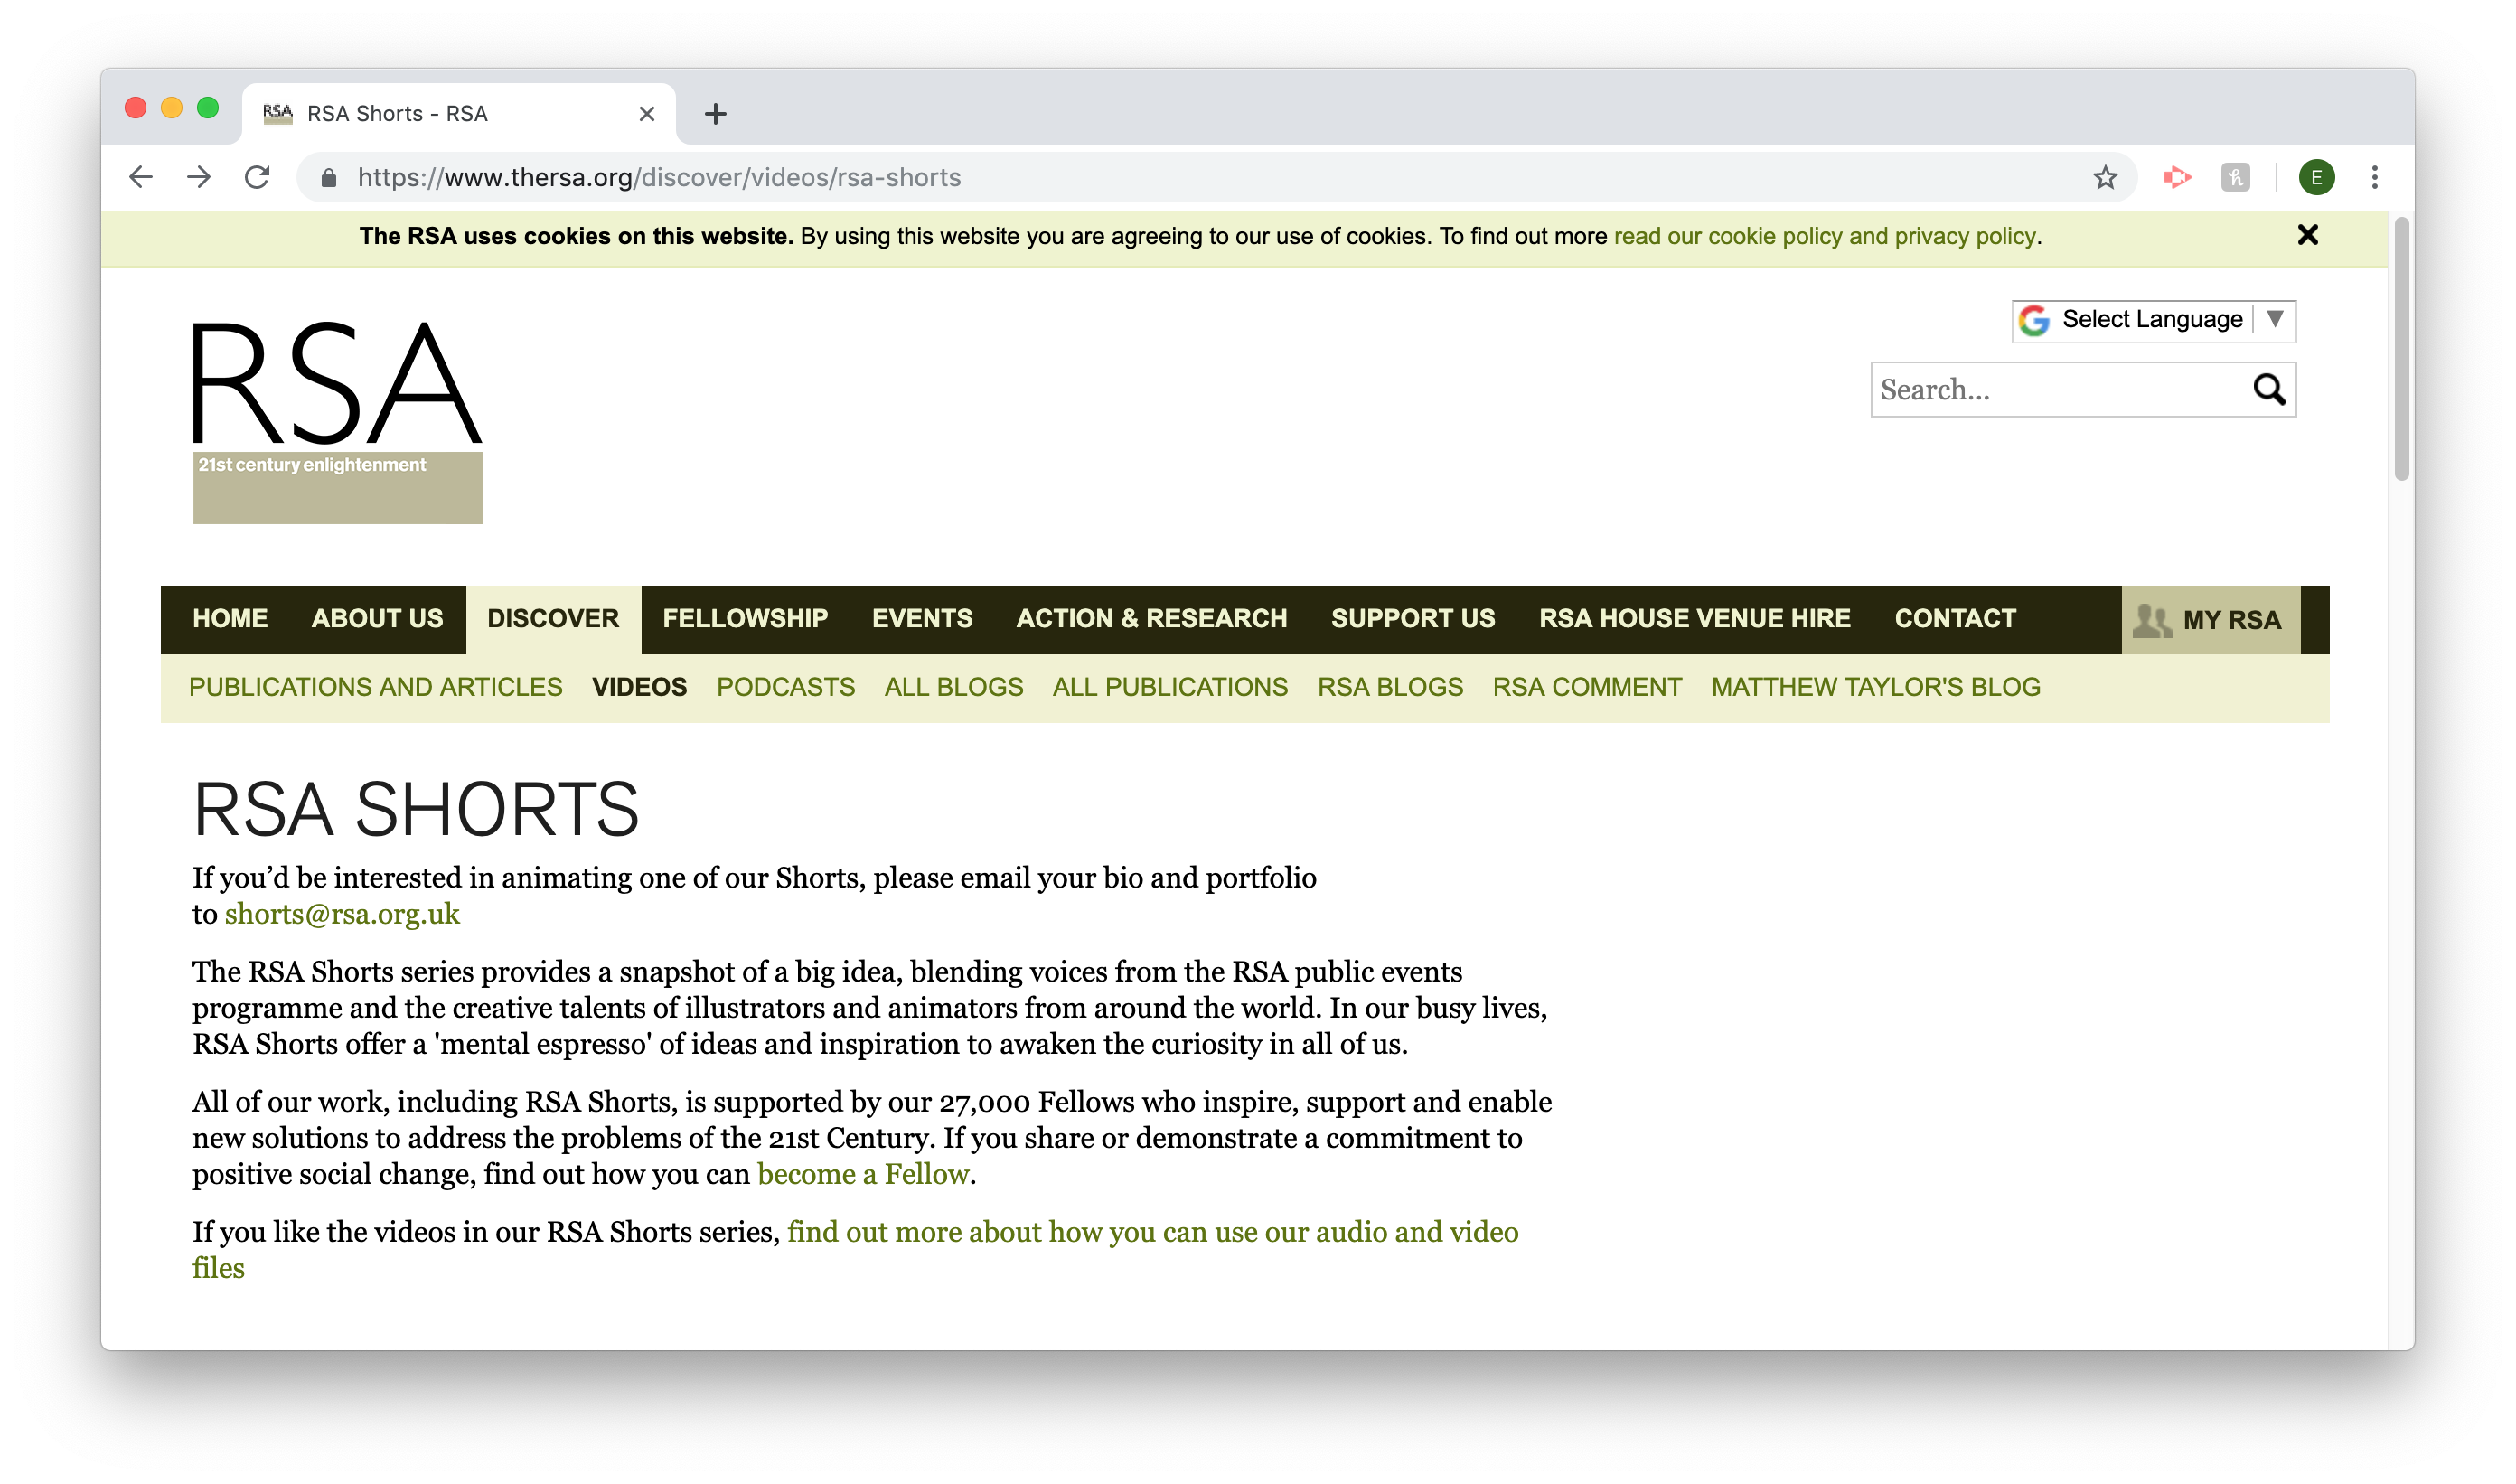Click the 'become a Fellow' link
The height and width of the screenshot is (1484, 2516).
863,1174
